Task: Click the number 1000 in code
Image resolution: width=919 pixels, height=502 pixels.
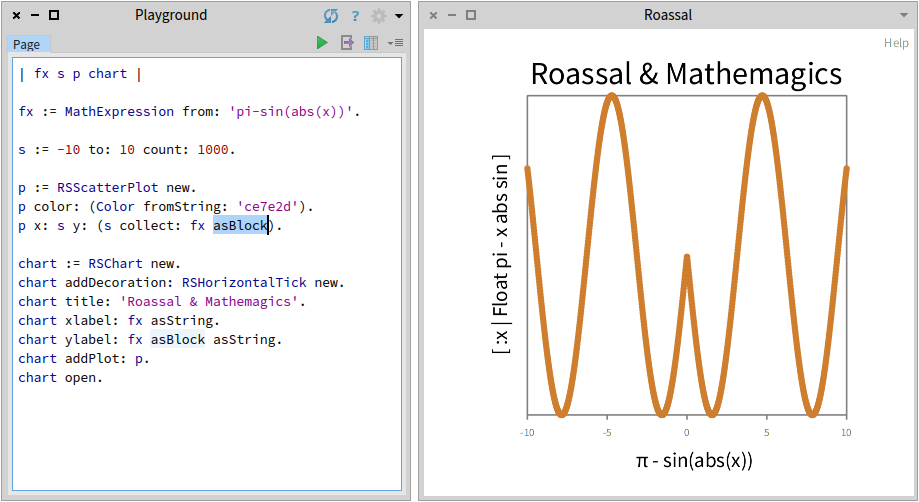Action: point(213,149)
